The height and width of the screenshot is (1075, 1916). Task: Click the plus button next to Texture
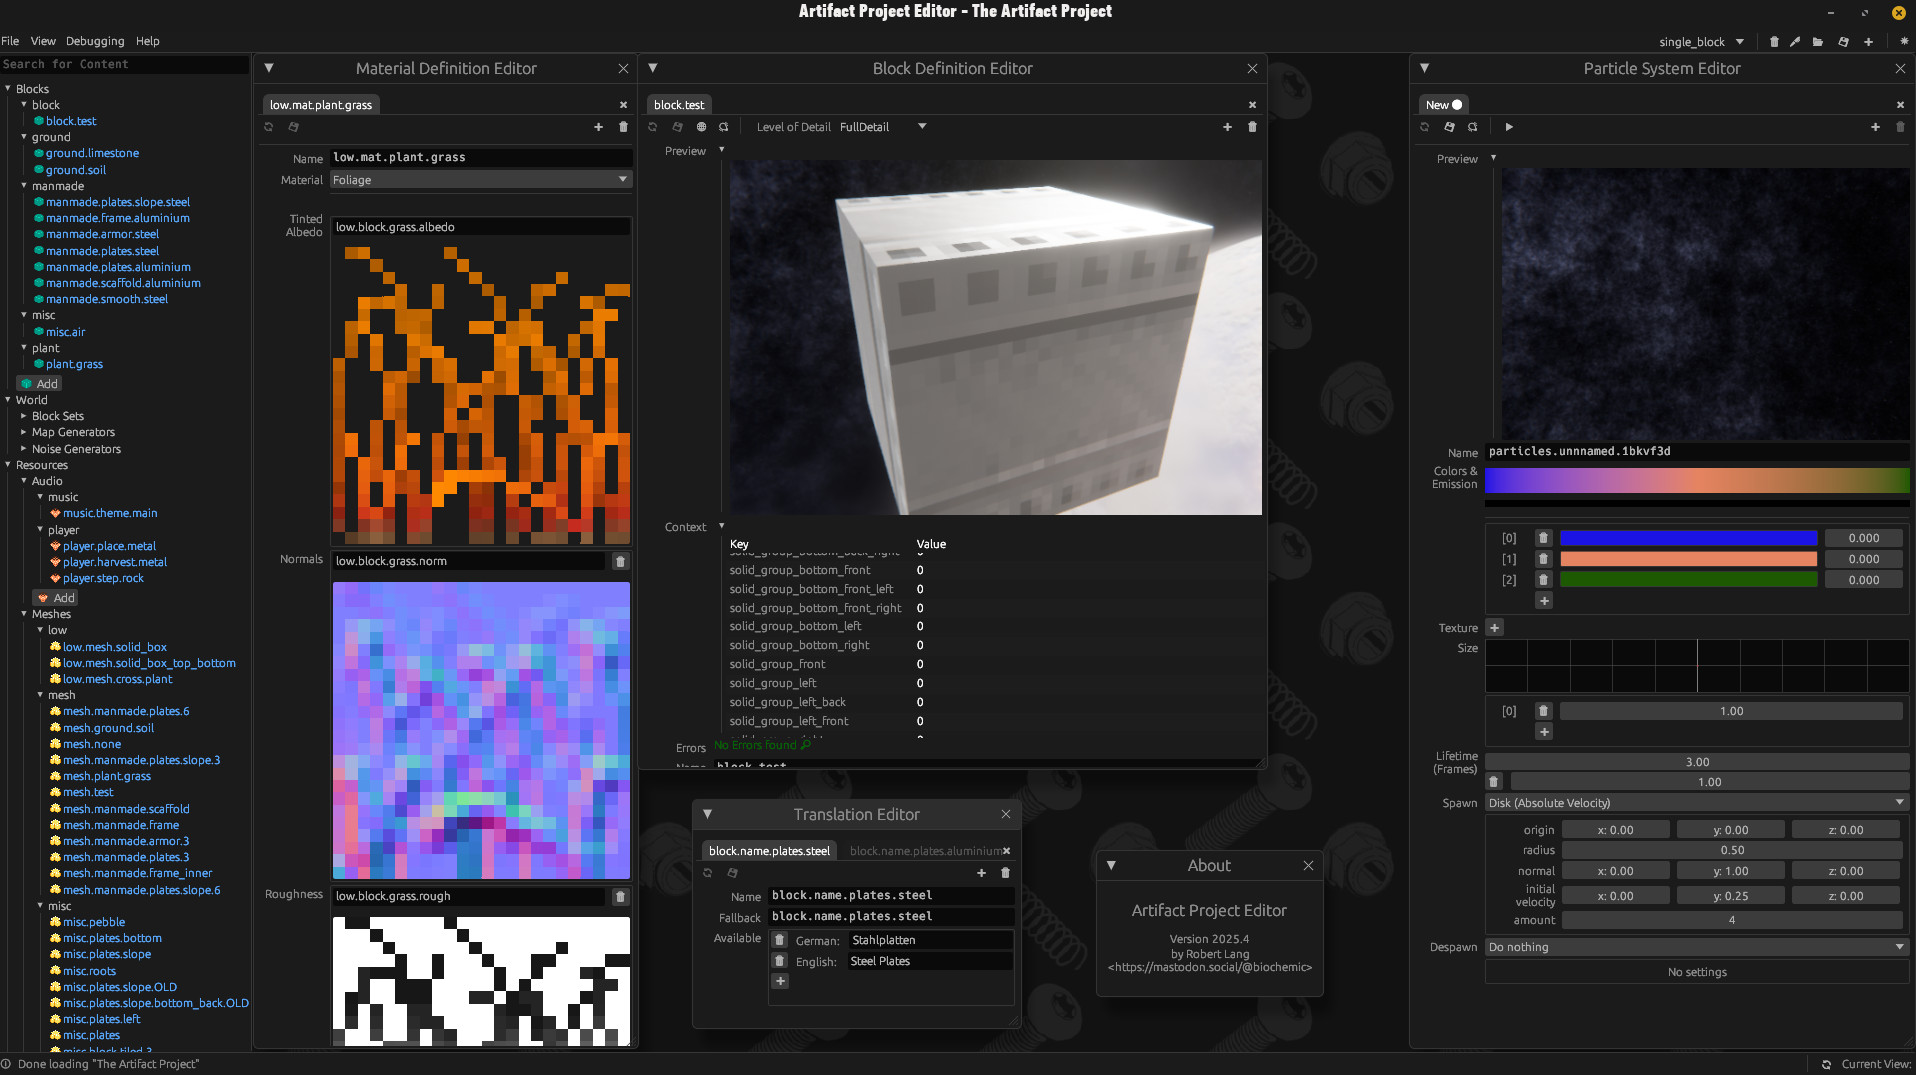1494,628
